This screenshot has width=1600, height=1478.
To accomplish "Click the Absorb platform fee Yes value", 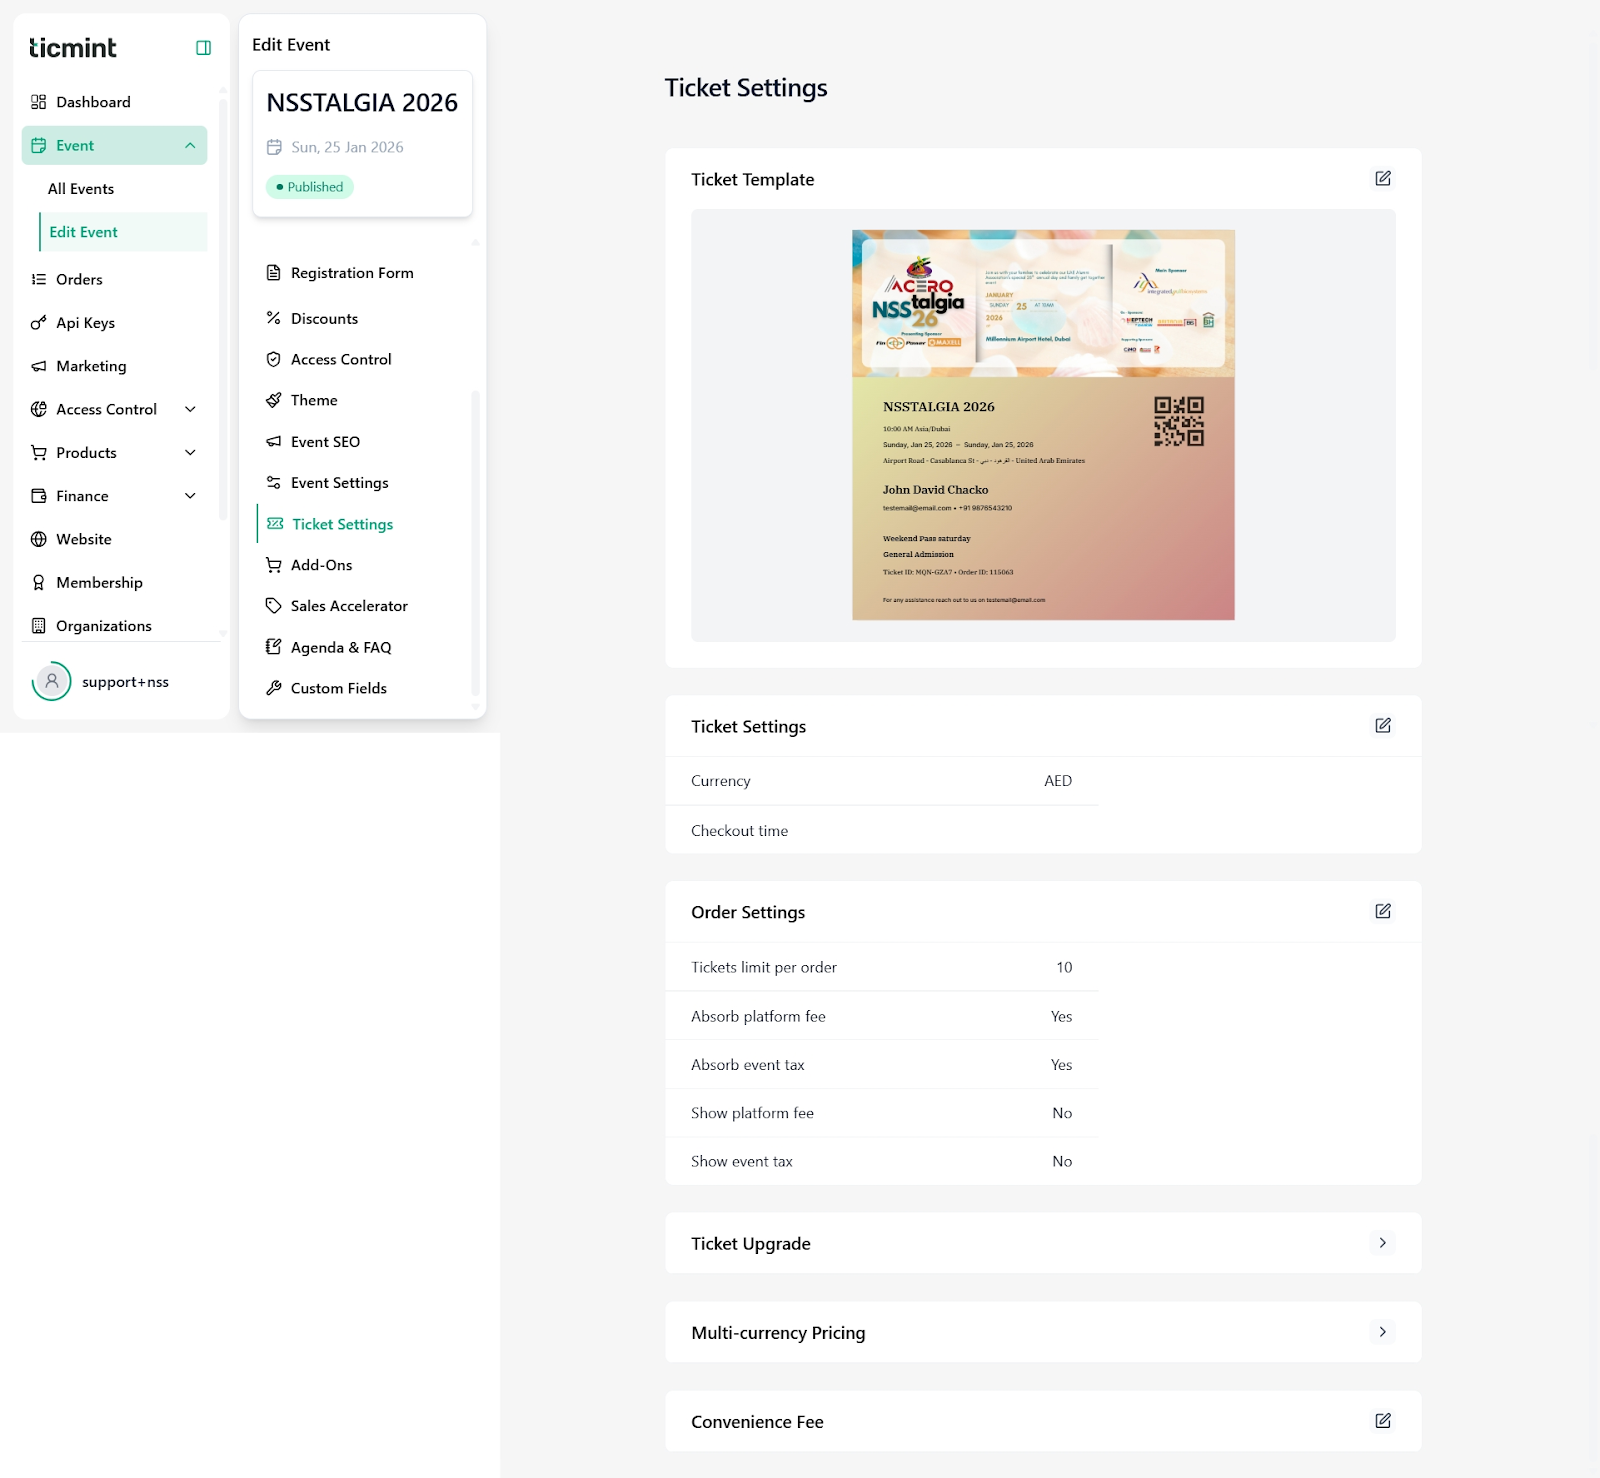I will tap(1061, 1016).
